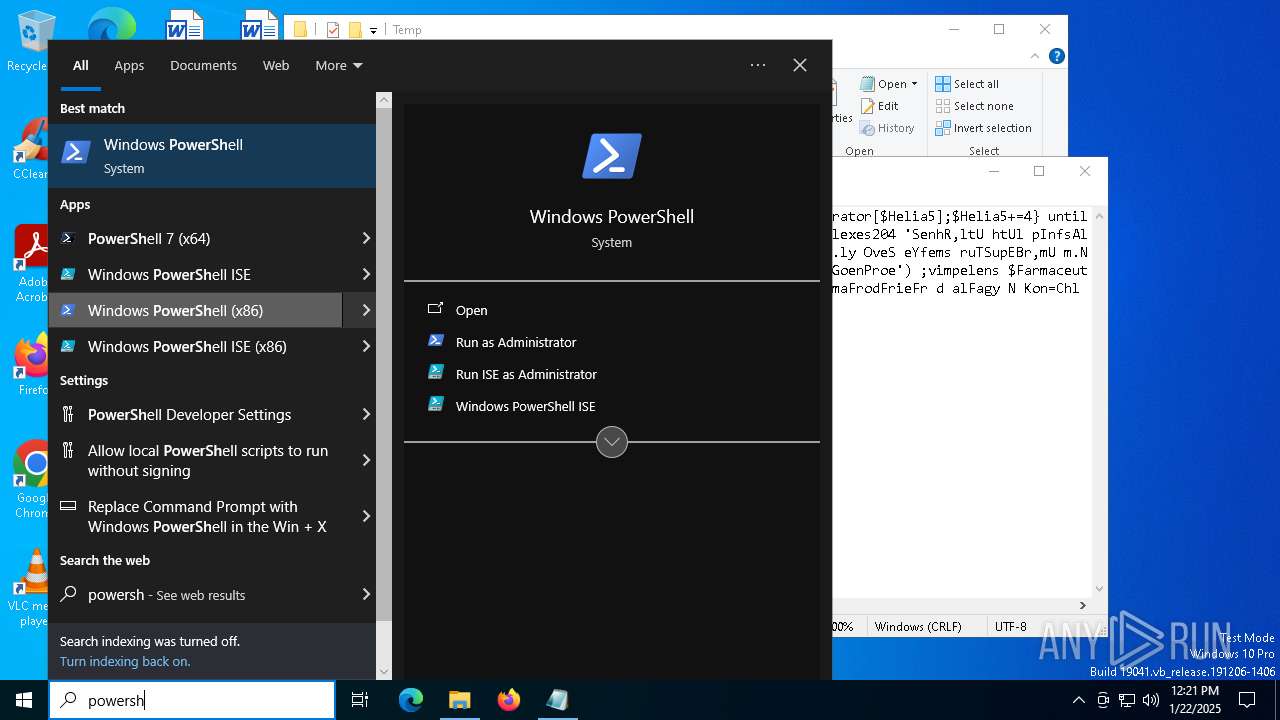Open search panel options (three dots)
This screenshot has height=720, width=1280.
(x=758, y=65)
